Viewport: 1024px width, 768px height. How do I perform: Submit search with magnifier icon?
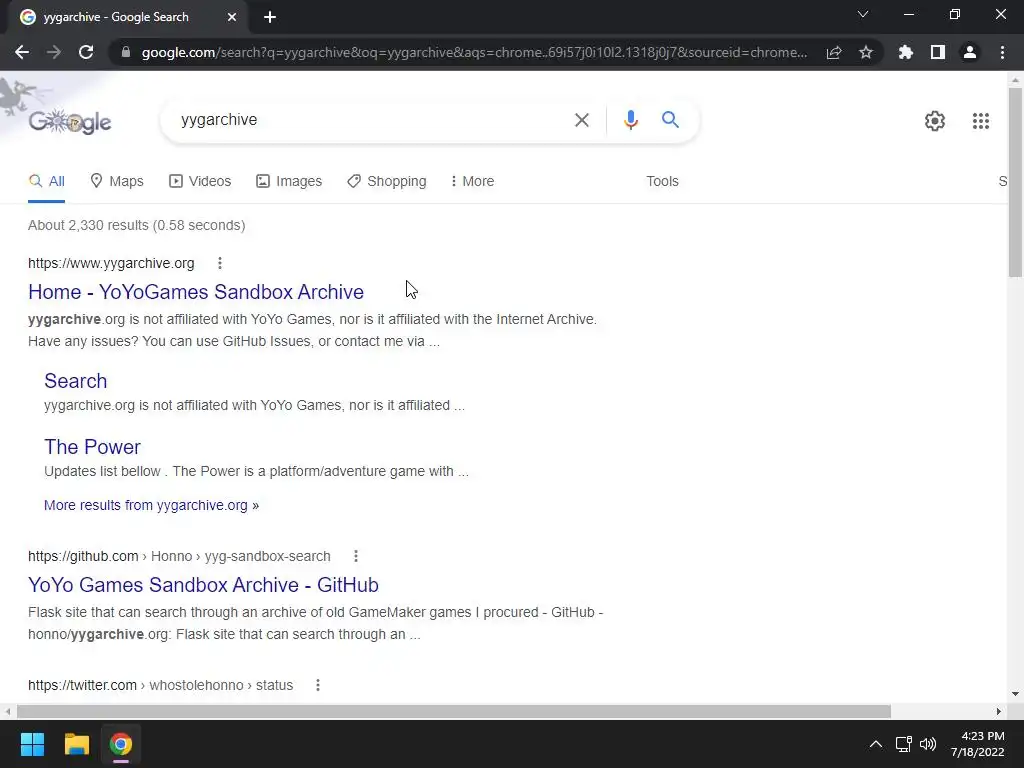click(x=670, y=120)
